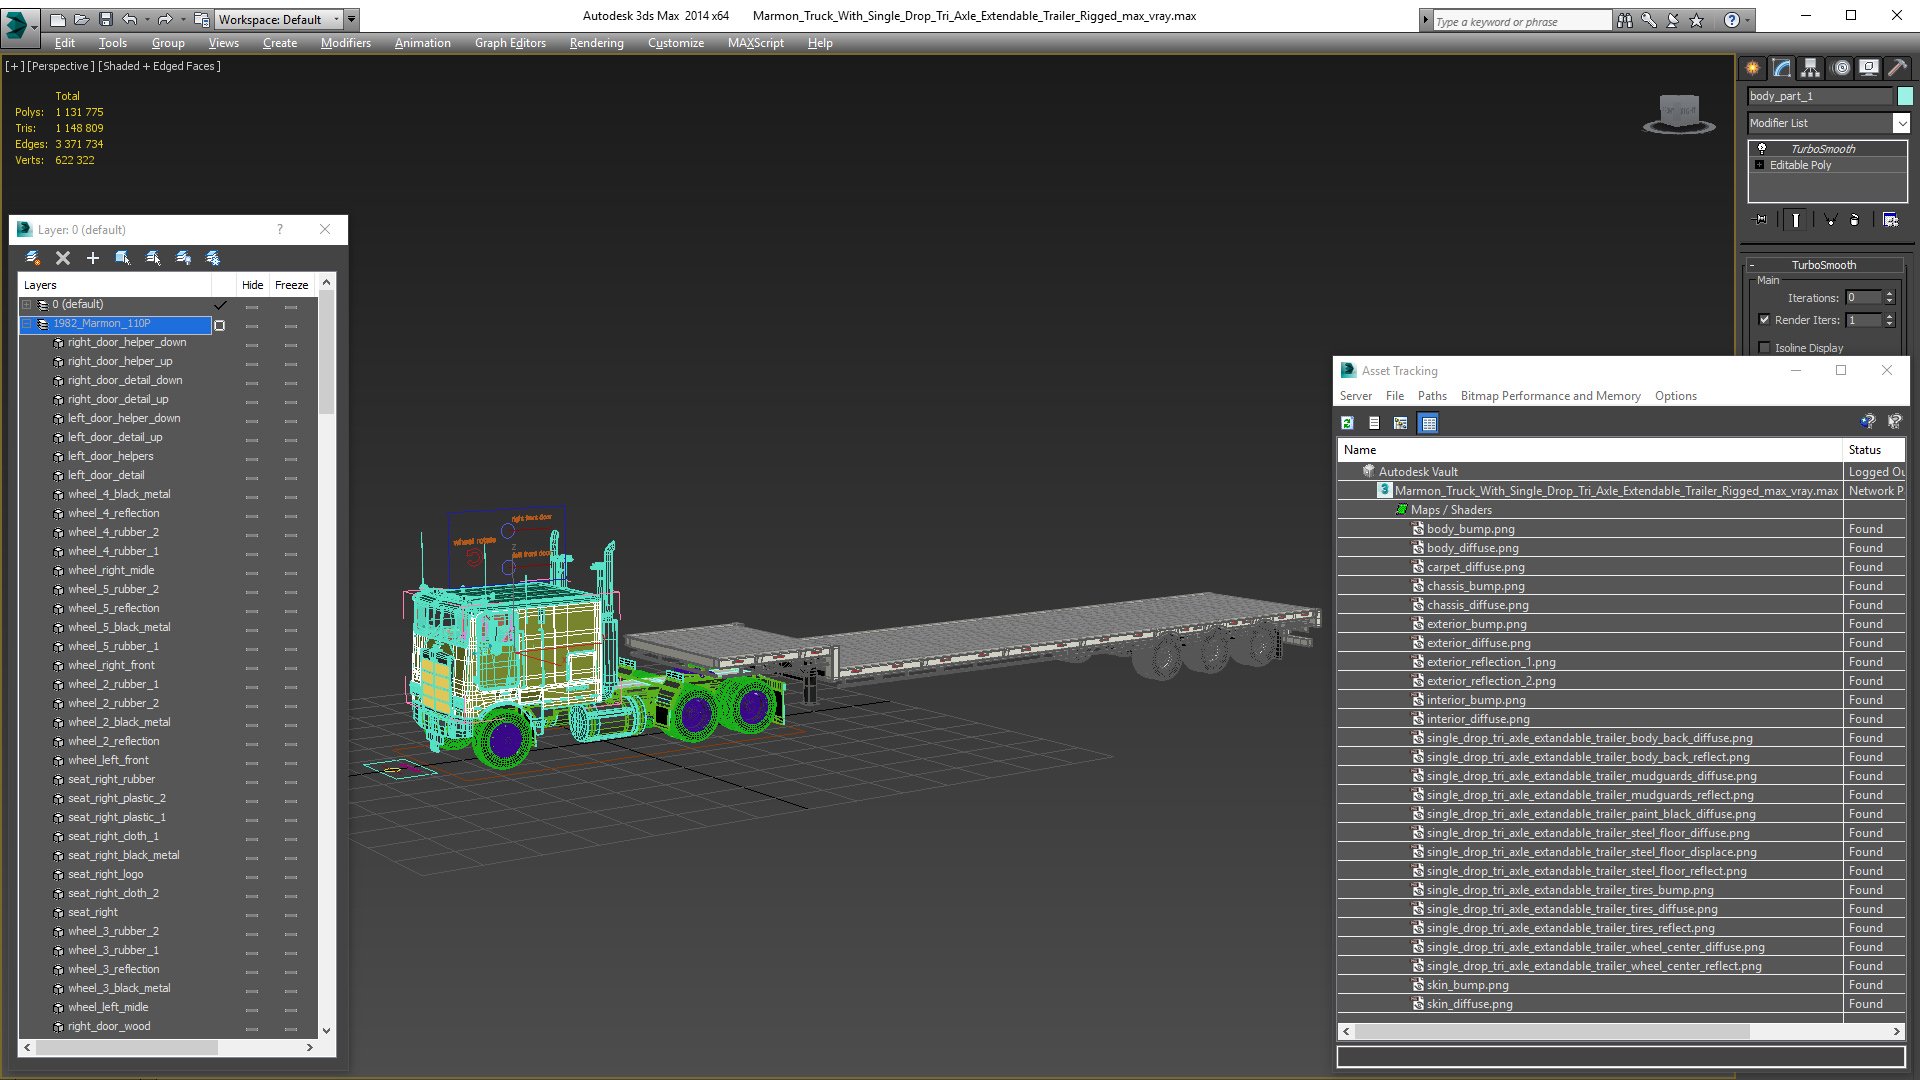This screenshot has width=1920, height=1080.
Task: Click the Hide column header
Action: 252,285
